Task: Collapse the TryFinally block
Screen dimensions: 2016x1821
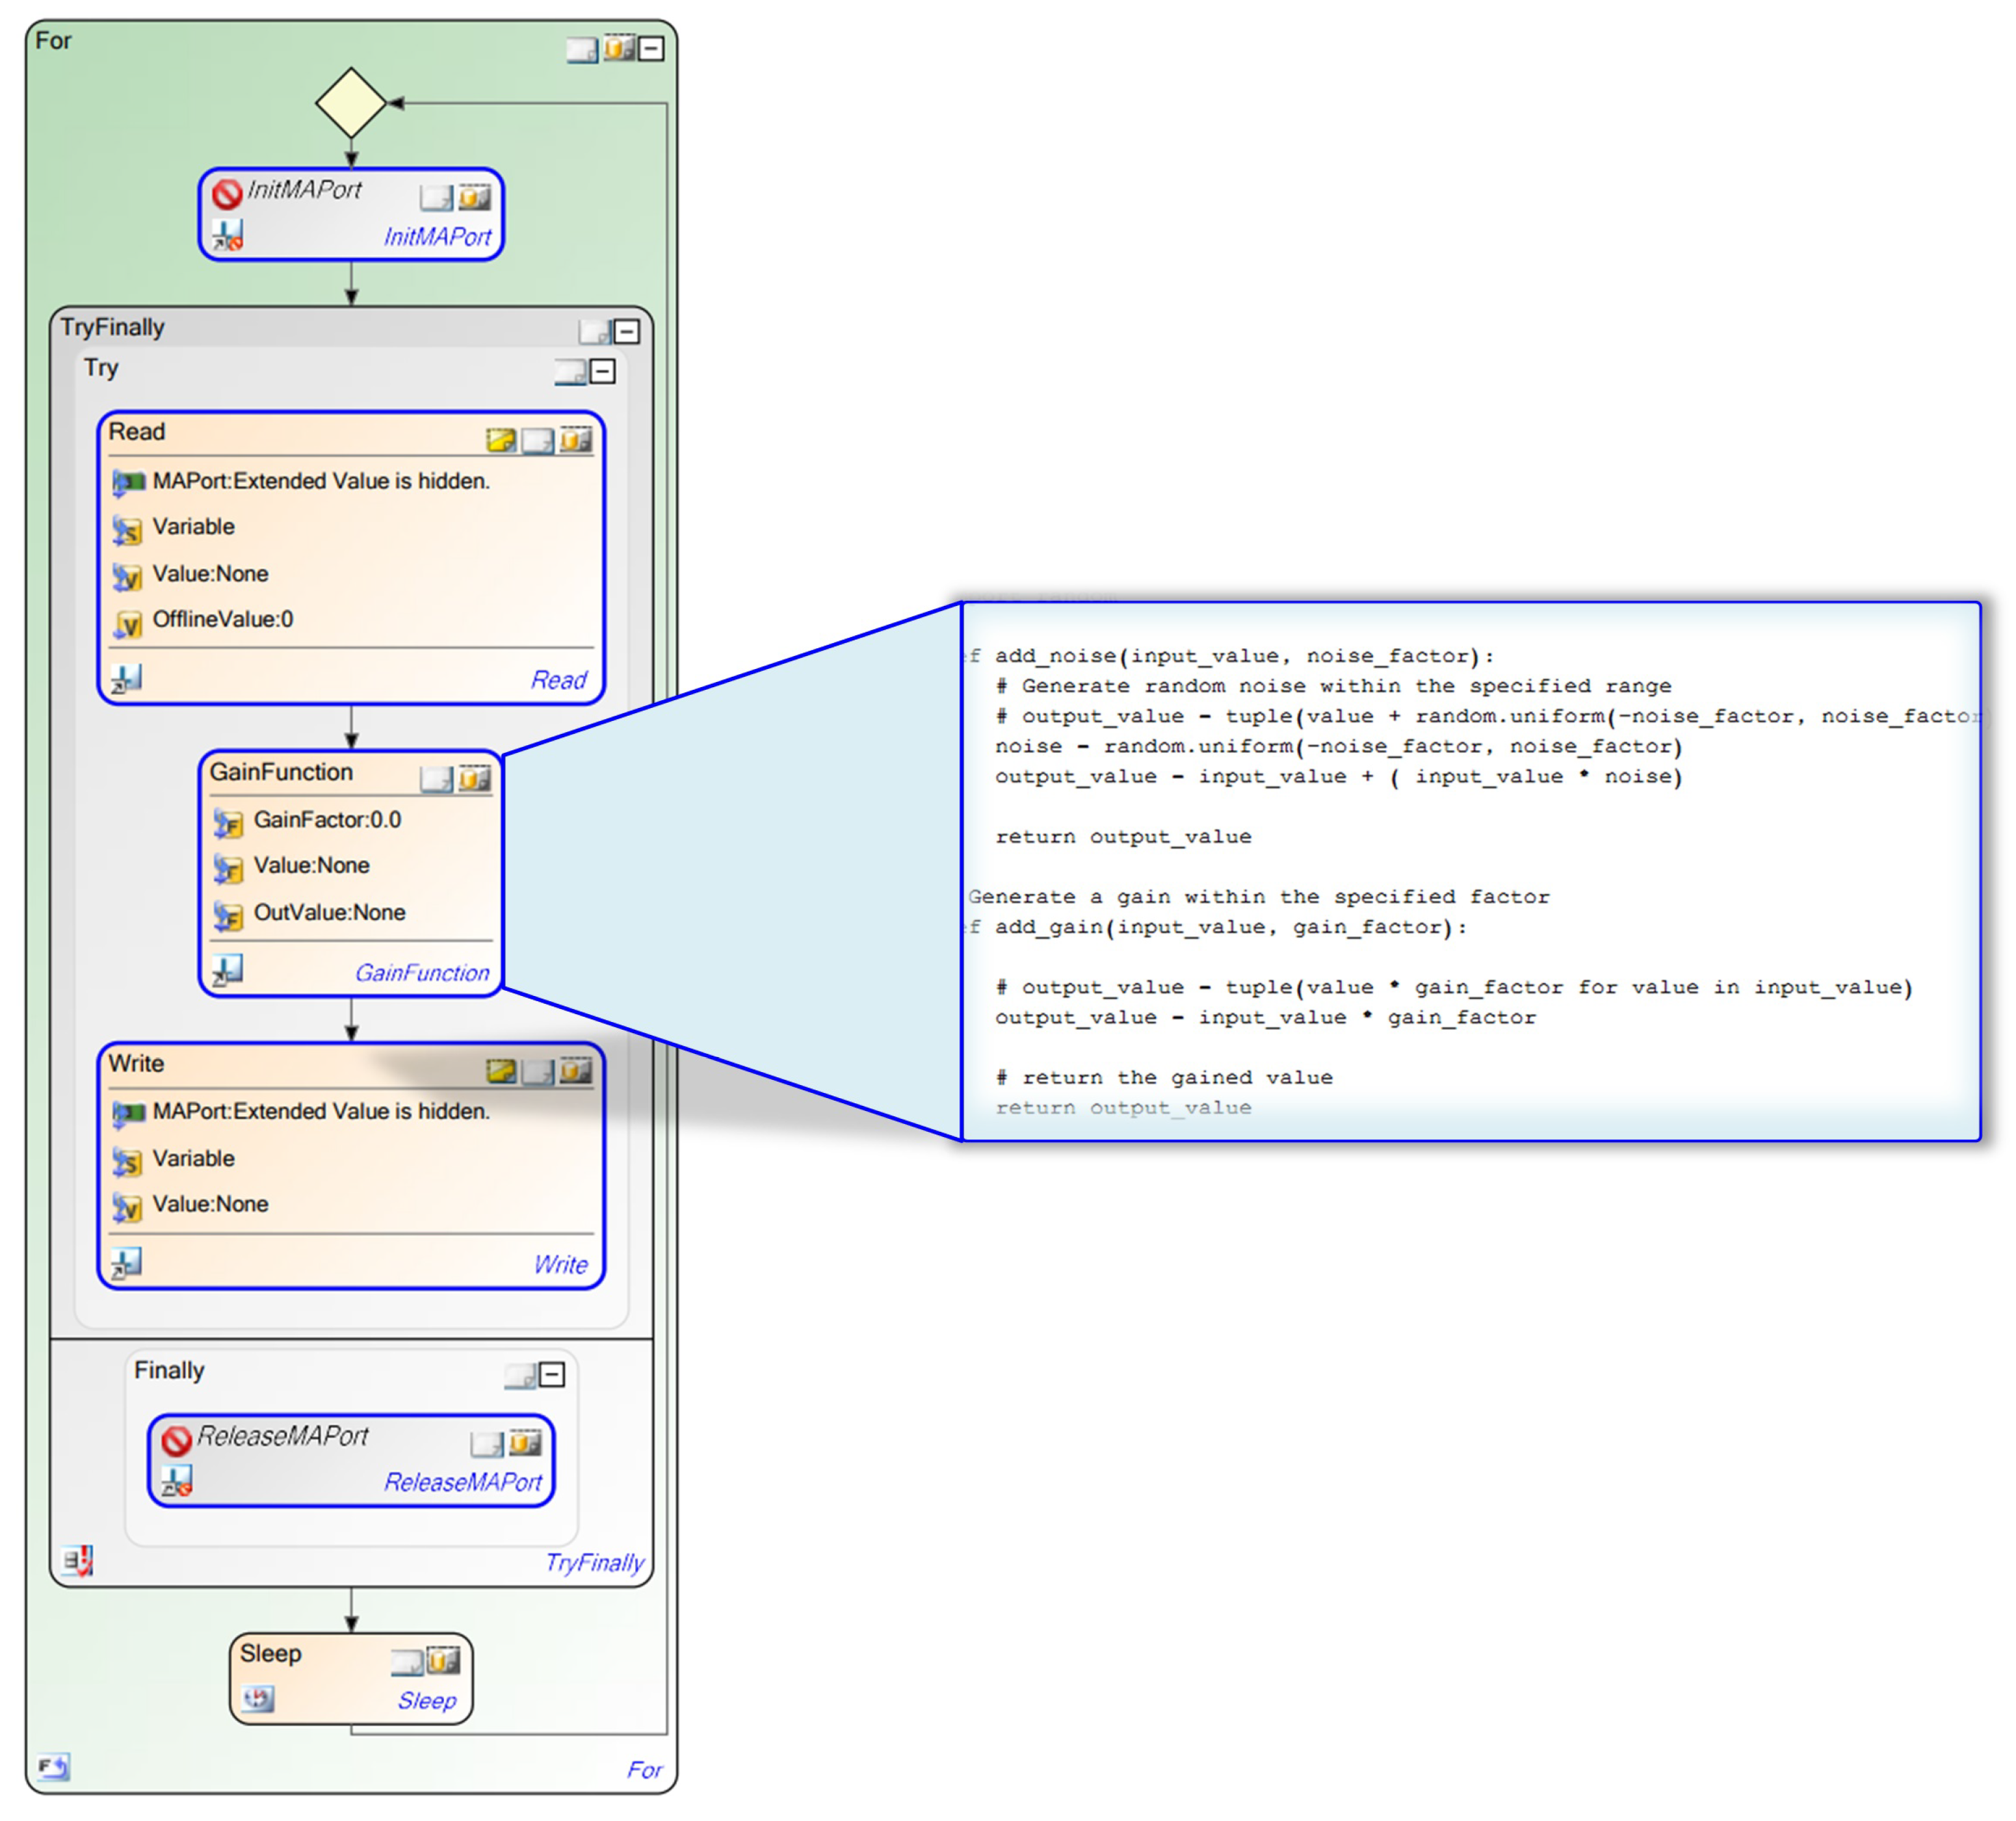Action: [x=626, y=331]
